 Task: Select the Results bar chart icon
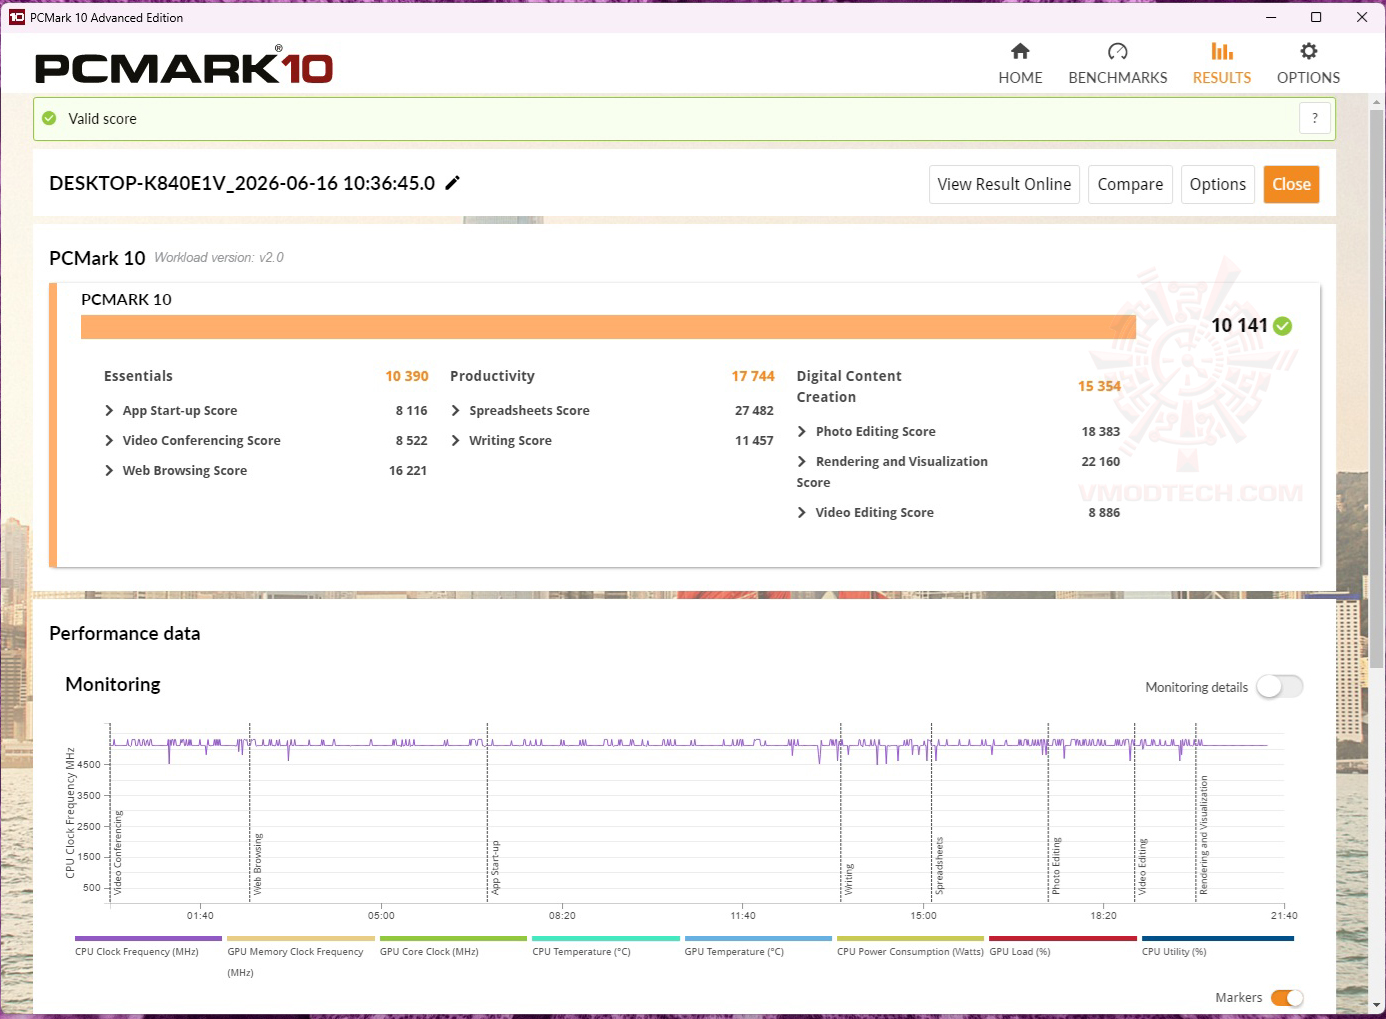[1222, 51]
